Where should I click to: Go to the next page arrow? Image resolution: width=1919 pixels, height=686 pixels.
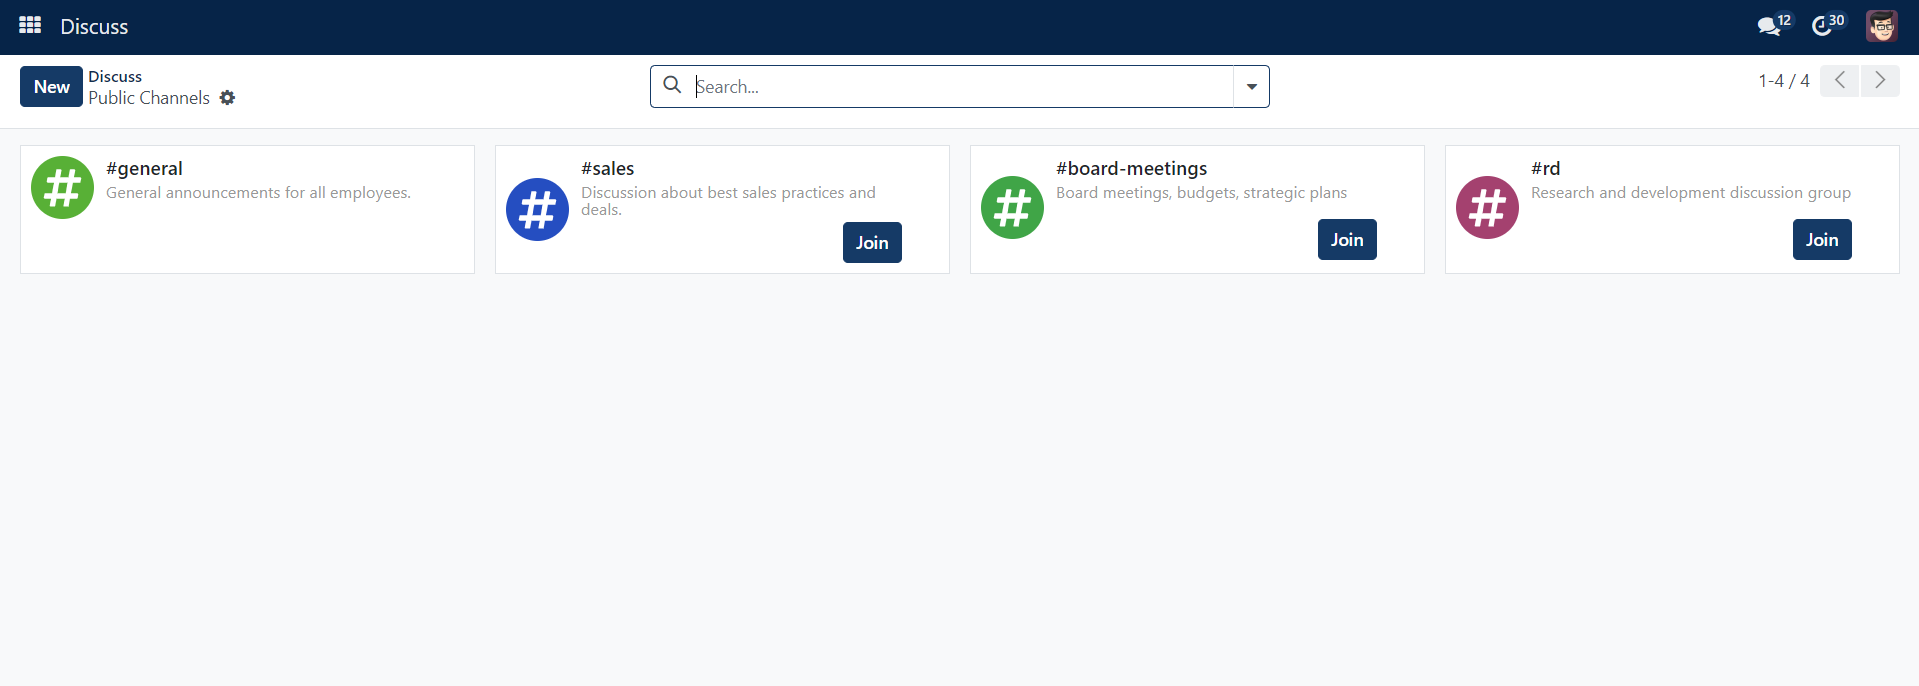pyautogui.click(x=1880, y=81)
